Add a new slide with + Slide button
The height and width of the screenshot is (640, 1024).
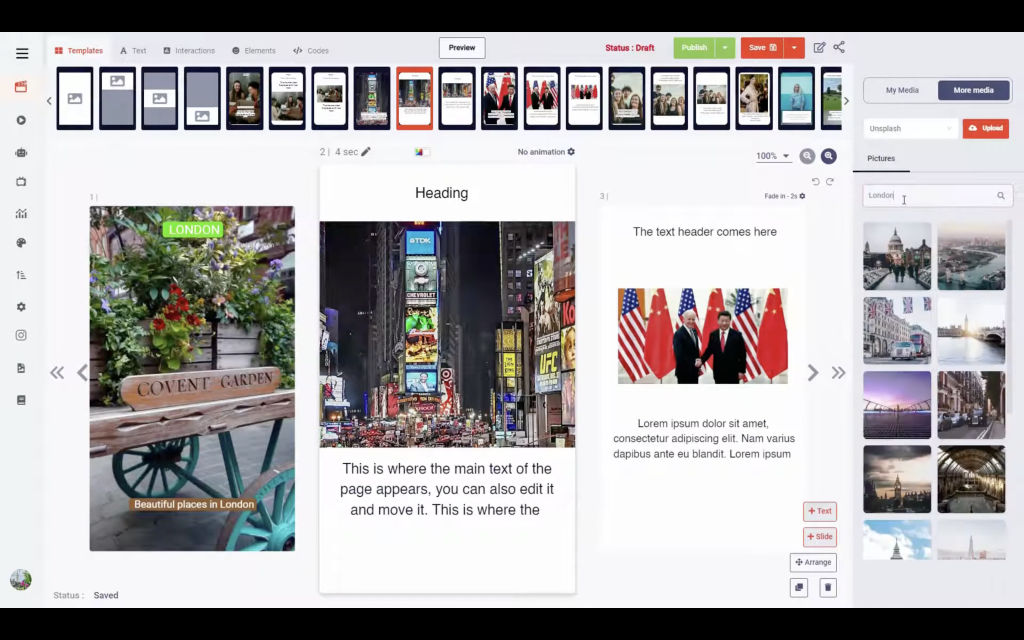pyautogui.click(x=820, y=537)
